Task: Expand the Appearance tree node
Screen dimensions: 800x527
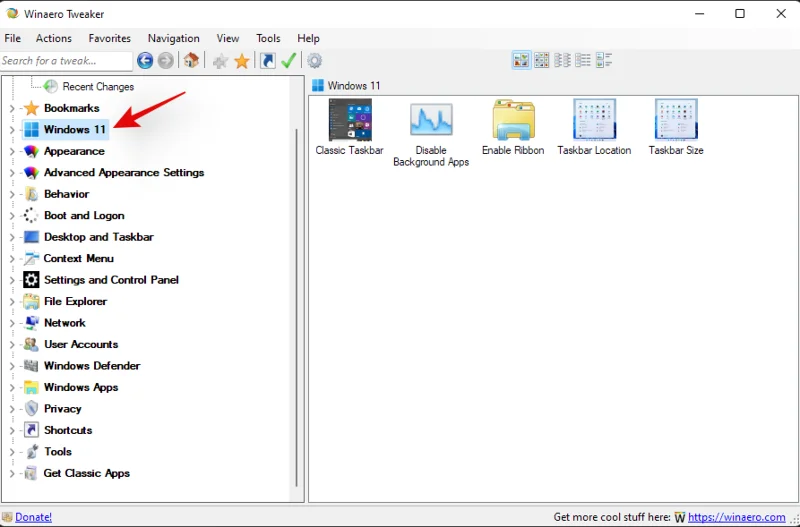Action: tap(12, 151)
